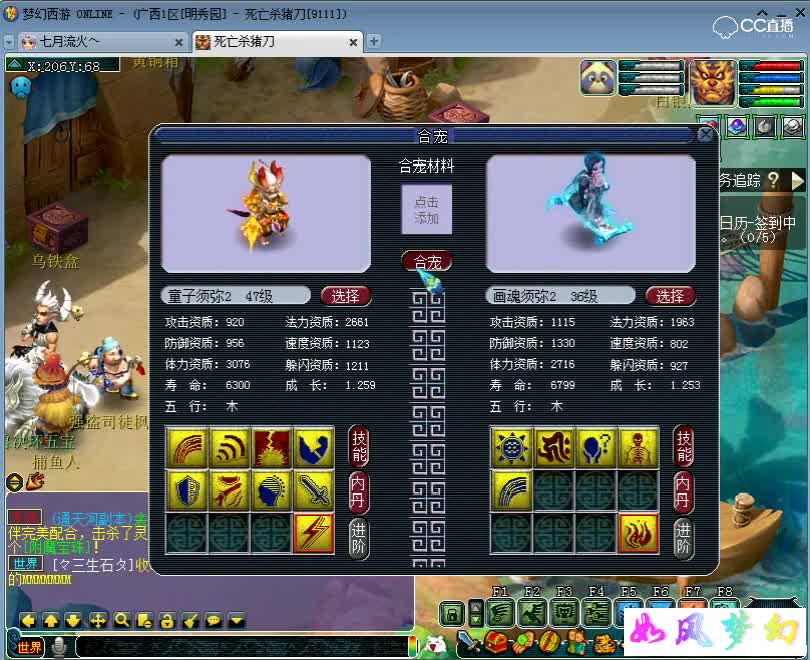Viewport: 810px width, 660px height.
Task: Open the left pet's 进阶 tab
Action: (359, 538)
